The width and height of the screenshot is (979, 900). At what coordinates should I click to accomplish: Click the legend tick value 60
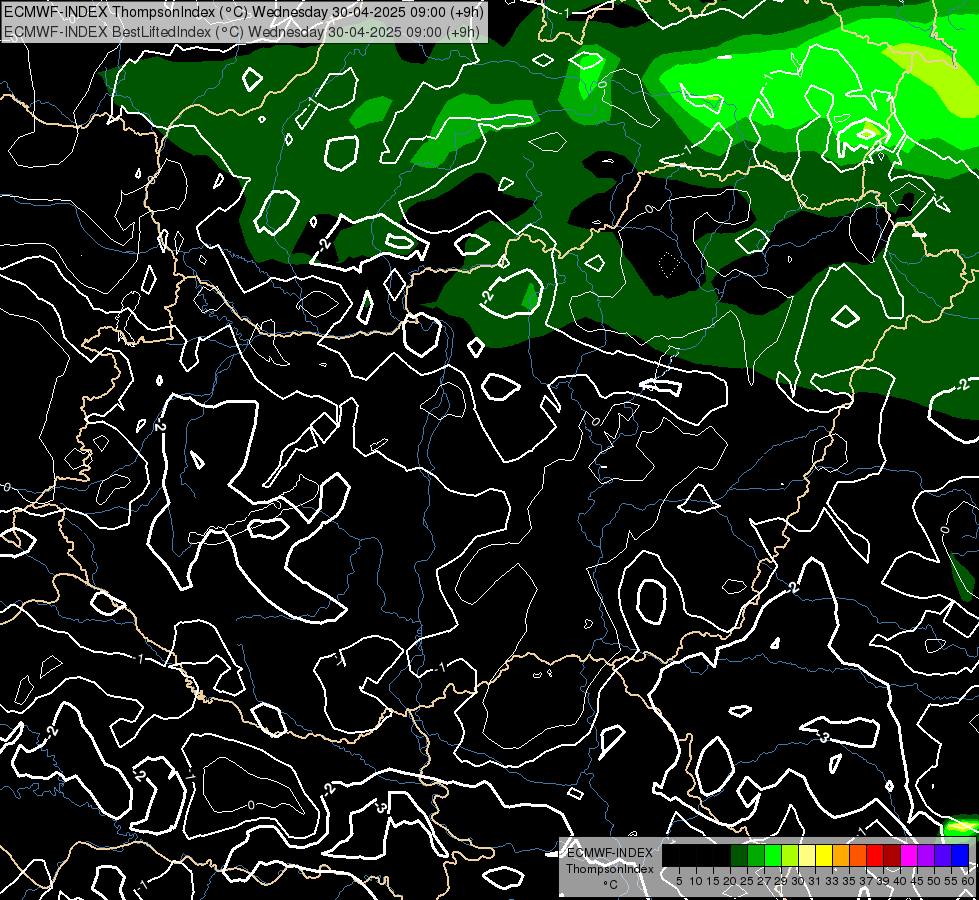pyautogui.click(x=968, y=881)
